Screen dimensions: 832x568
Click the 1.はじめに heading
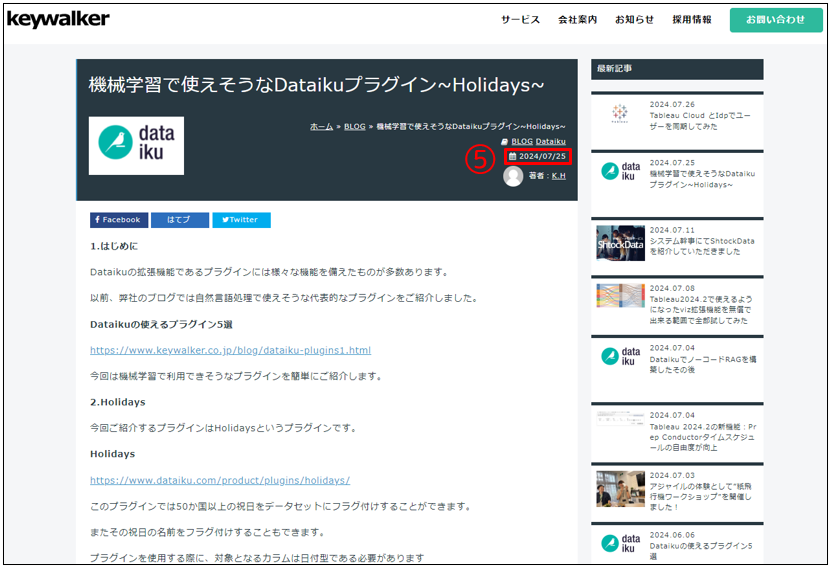(114, 246)
